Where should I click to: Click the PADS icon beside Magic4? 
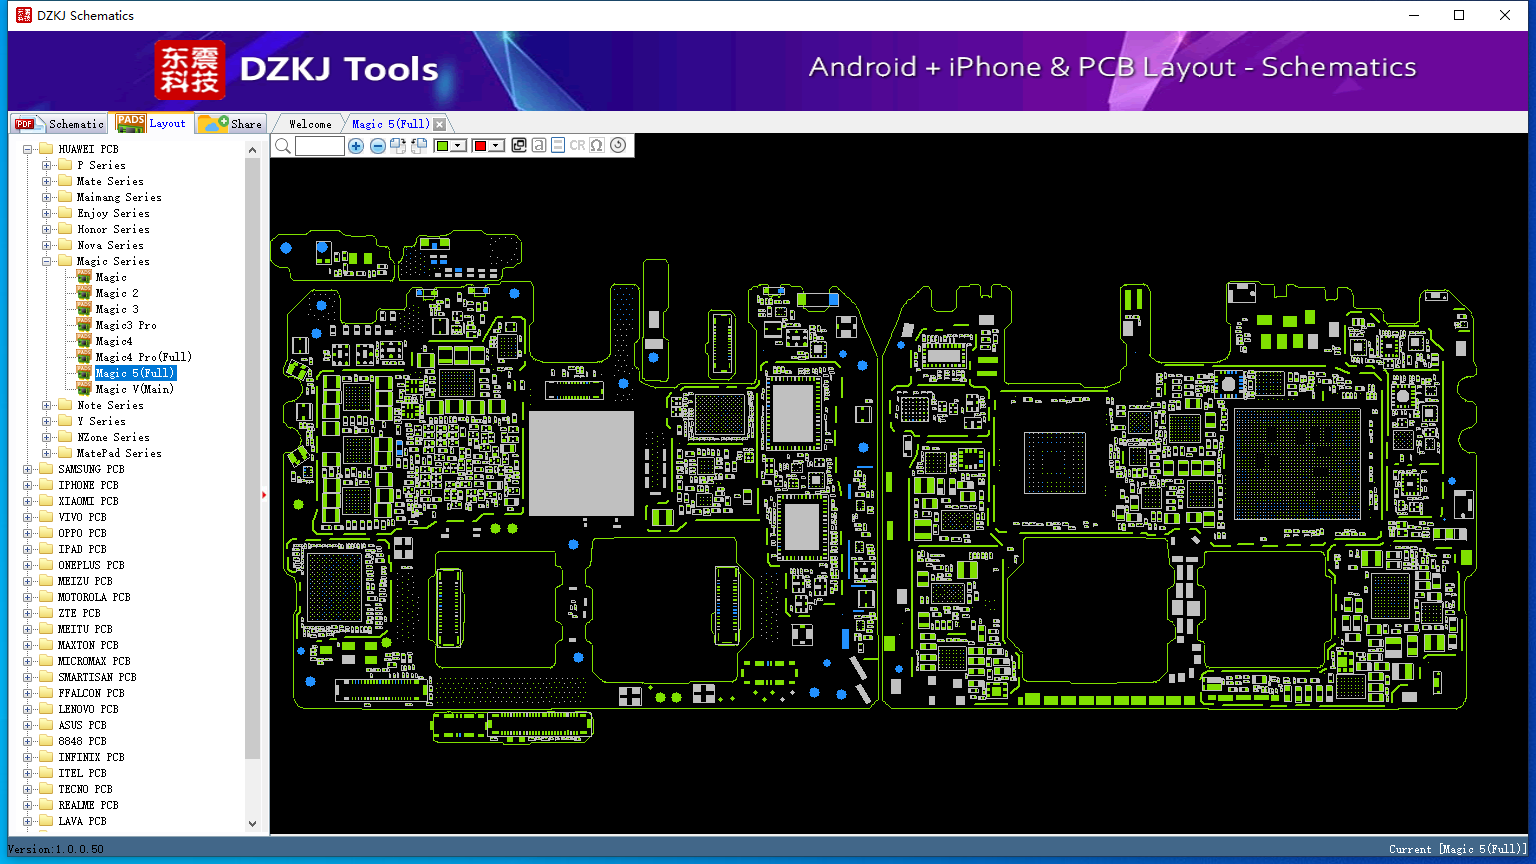84,341
